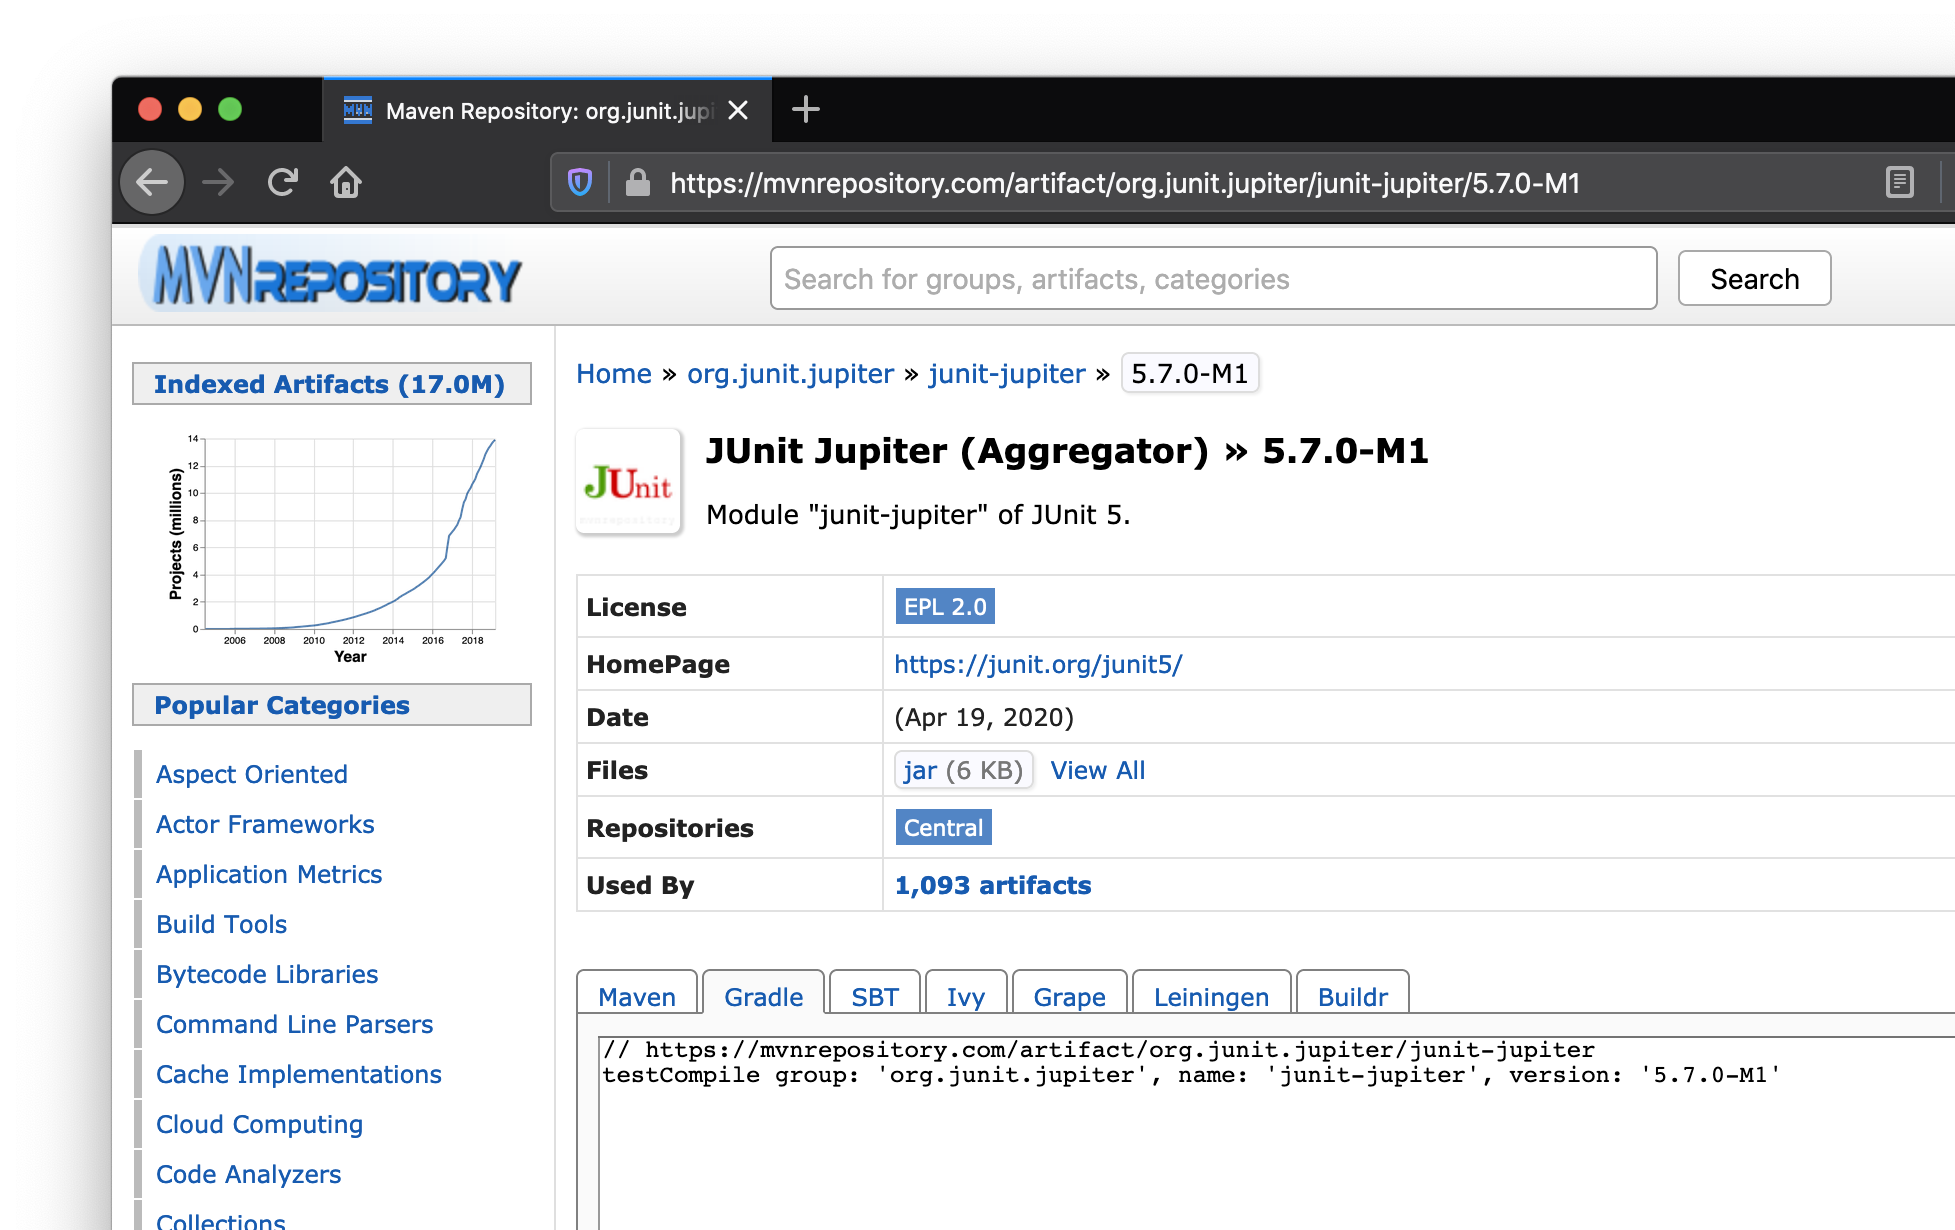Viewport: 1955px width, 1230px height.
Task: Select the Gradle tab
Action: coord(762,996)
